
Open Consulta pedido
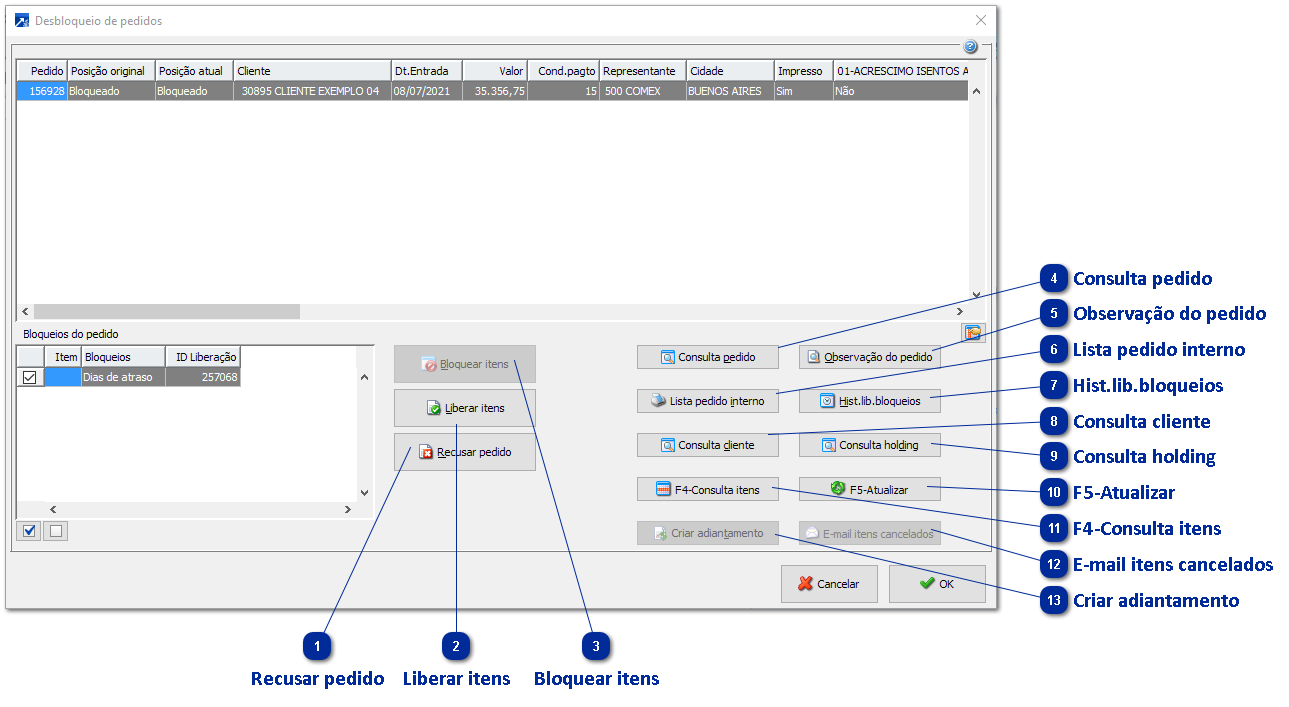coord(708,357)
